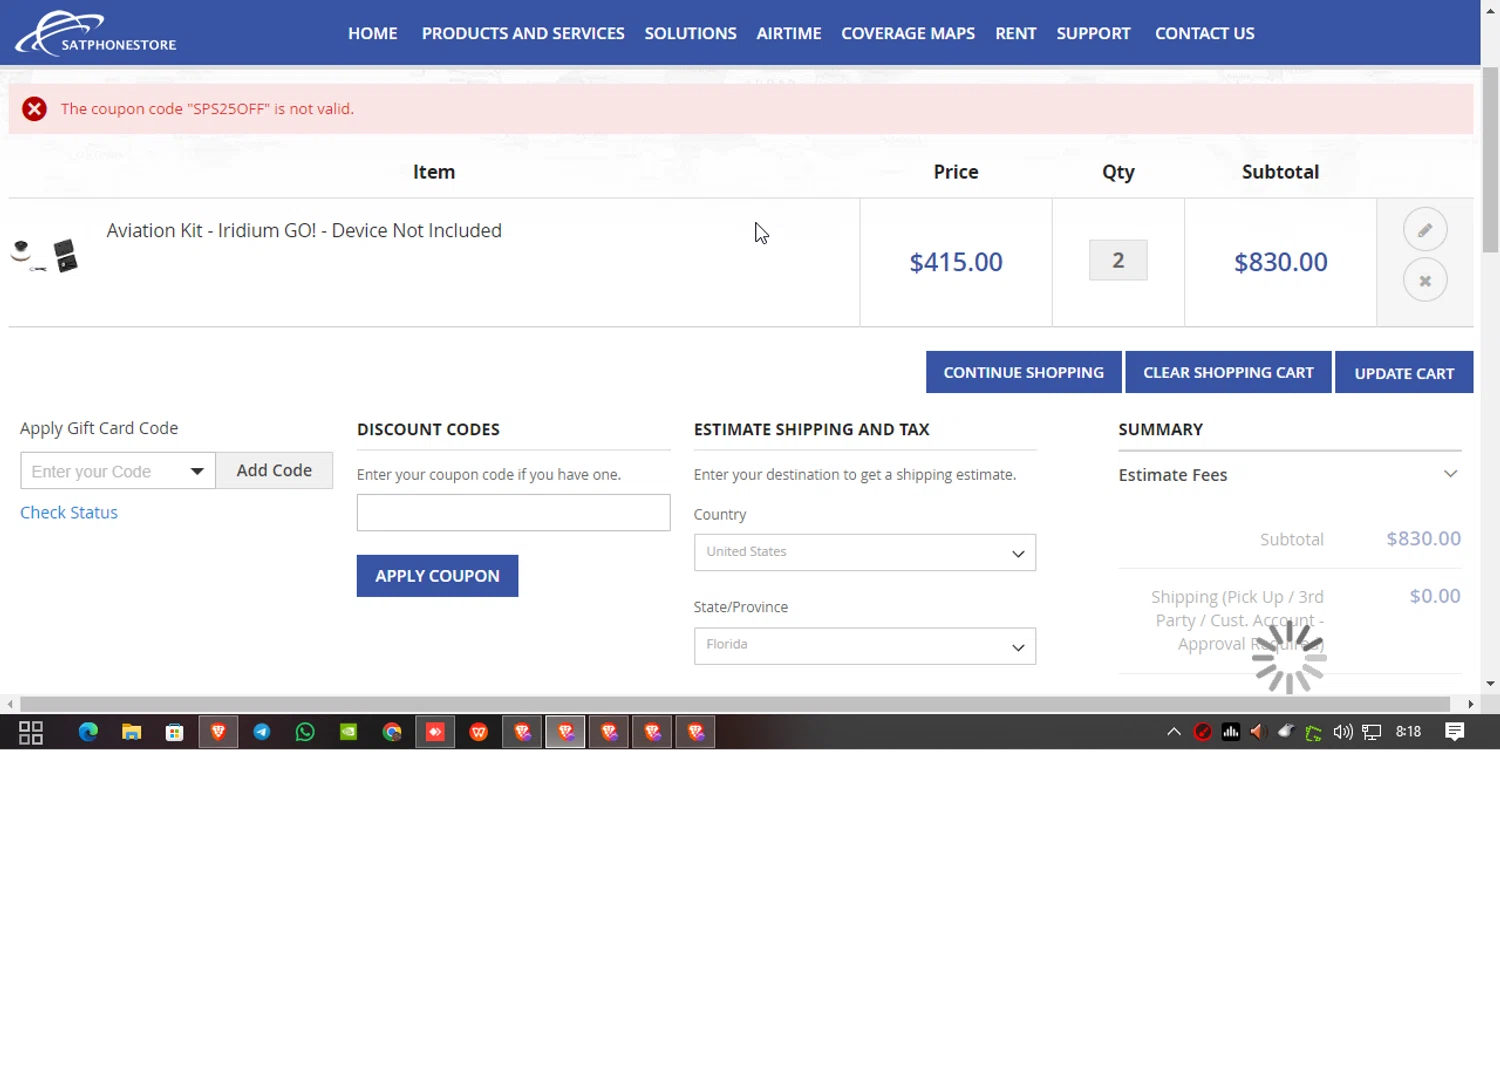
Task: Show hidden system tray icons
Action: 1174,732
